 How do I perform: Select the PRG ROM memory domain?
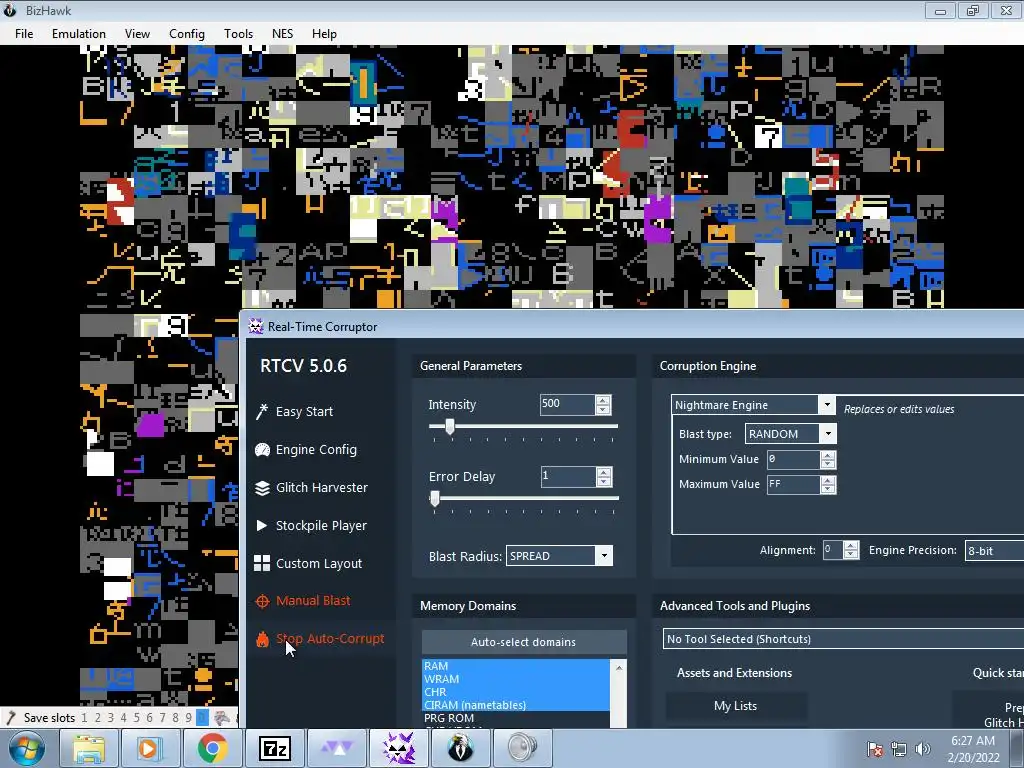click(x=516, y=718)
